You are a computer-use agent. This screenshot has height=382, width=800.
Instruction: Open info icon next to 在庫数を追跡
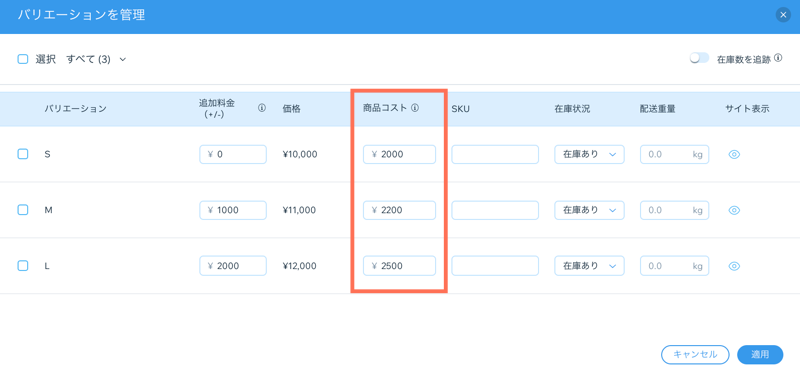click(778, 58)
